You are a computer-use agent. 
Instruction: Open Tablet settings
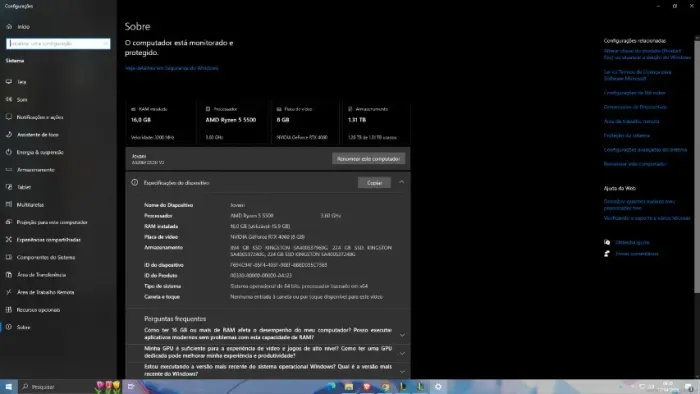(18, 187)
